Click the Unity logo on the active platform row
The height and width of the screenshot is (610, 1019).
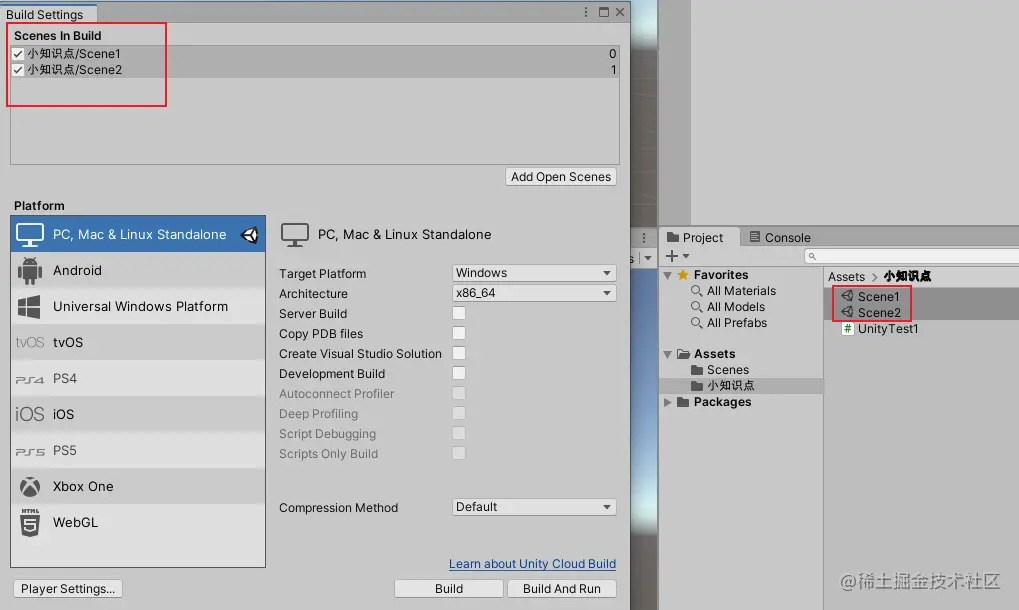click(x=250, y=235)
